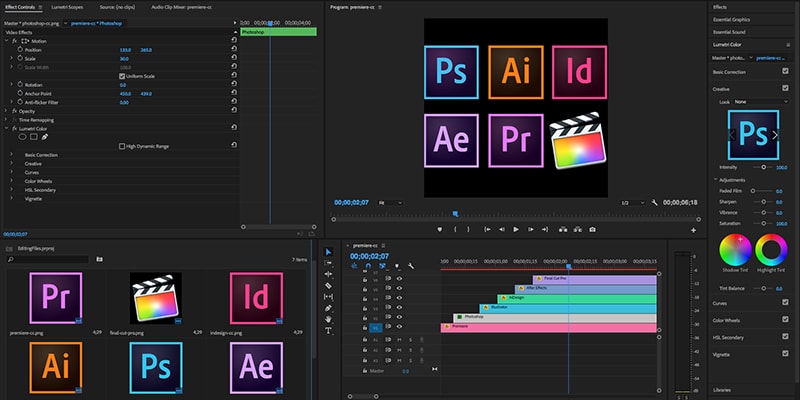Open the Libraries panel tab
The height and width of the screenshot is (400, 800).
click(x=722, y=390)
